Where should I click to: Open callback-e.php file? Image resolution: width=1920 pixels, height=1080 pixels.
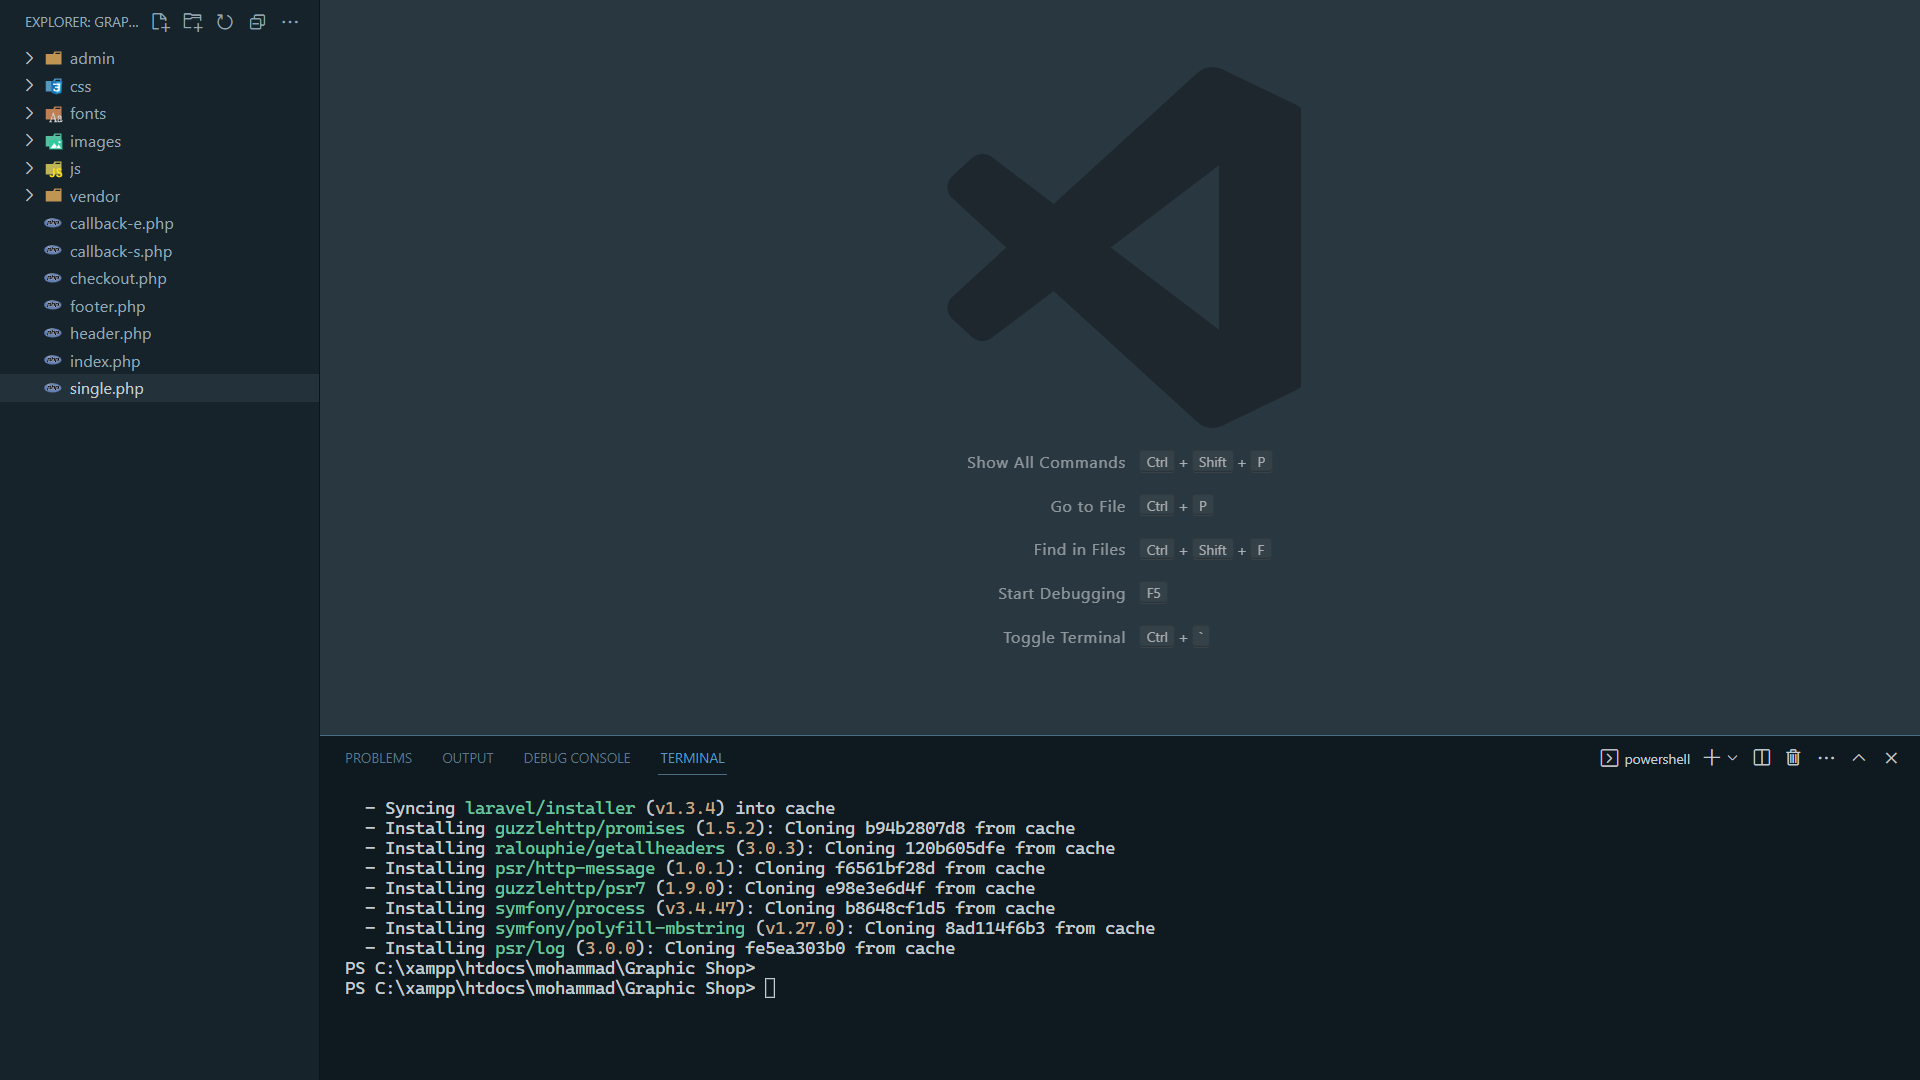(x=160, y=223)
